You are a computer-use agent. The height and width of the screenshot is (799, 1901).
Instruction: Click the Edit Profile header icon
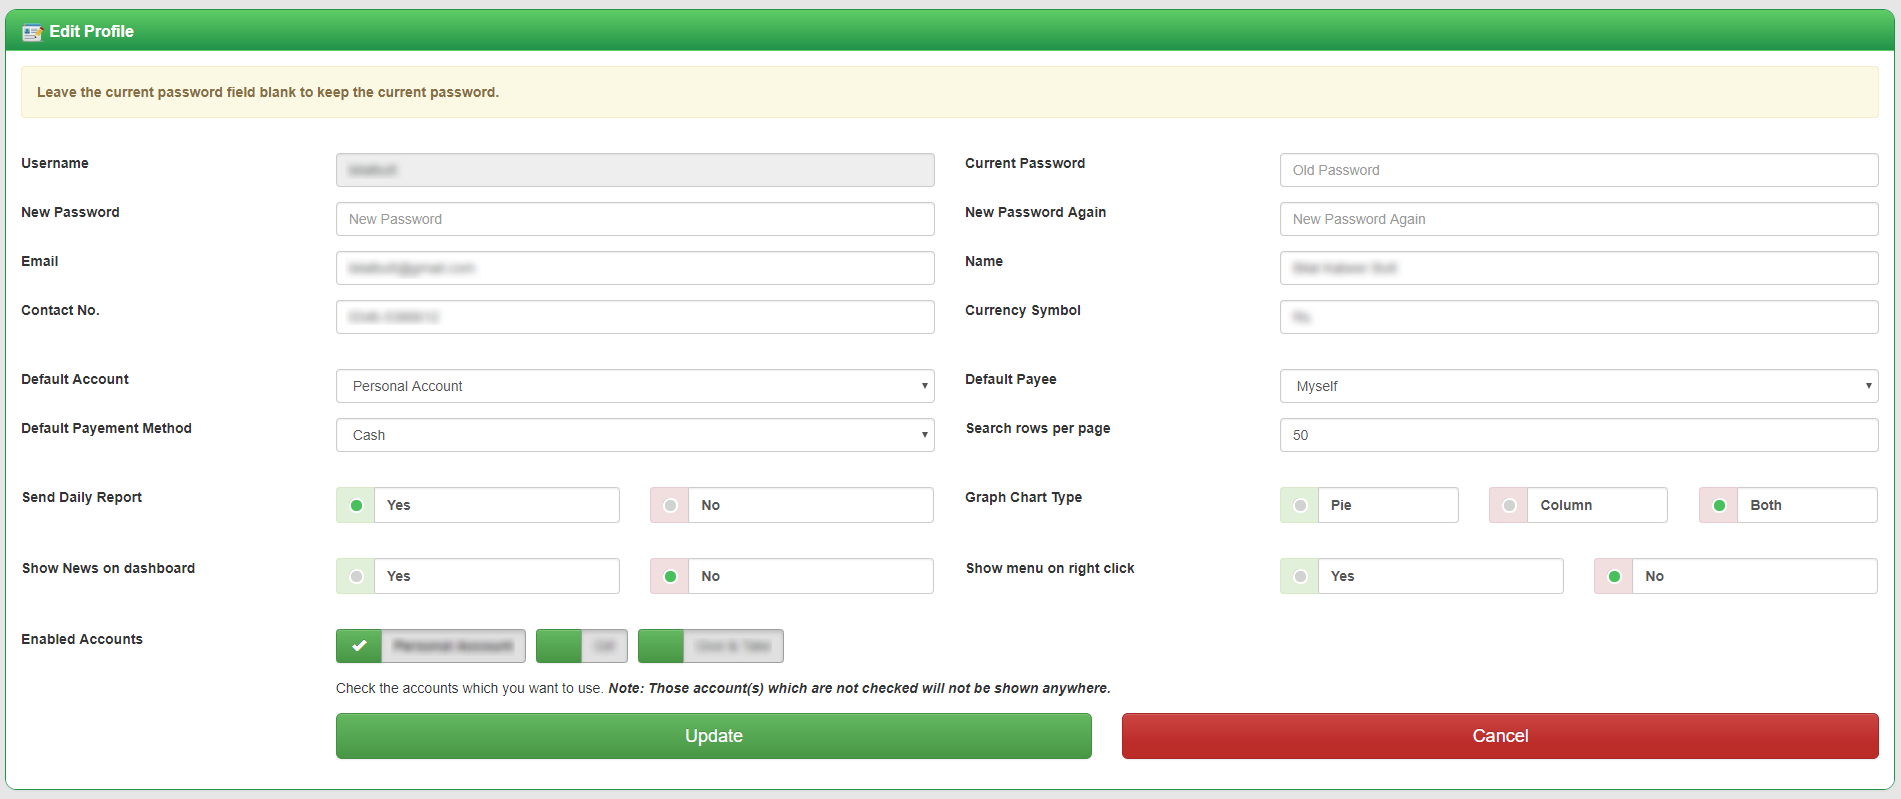click(32, 32)
